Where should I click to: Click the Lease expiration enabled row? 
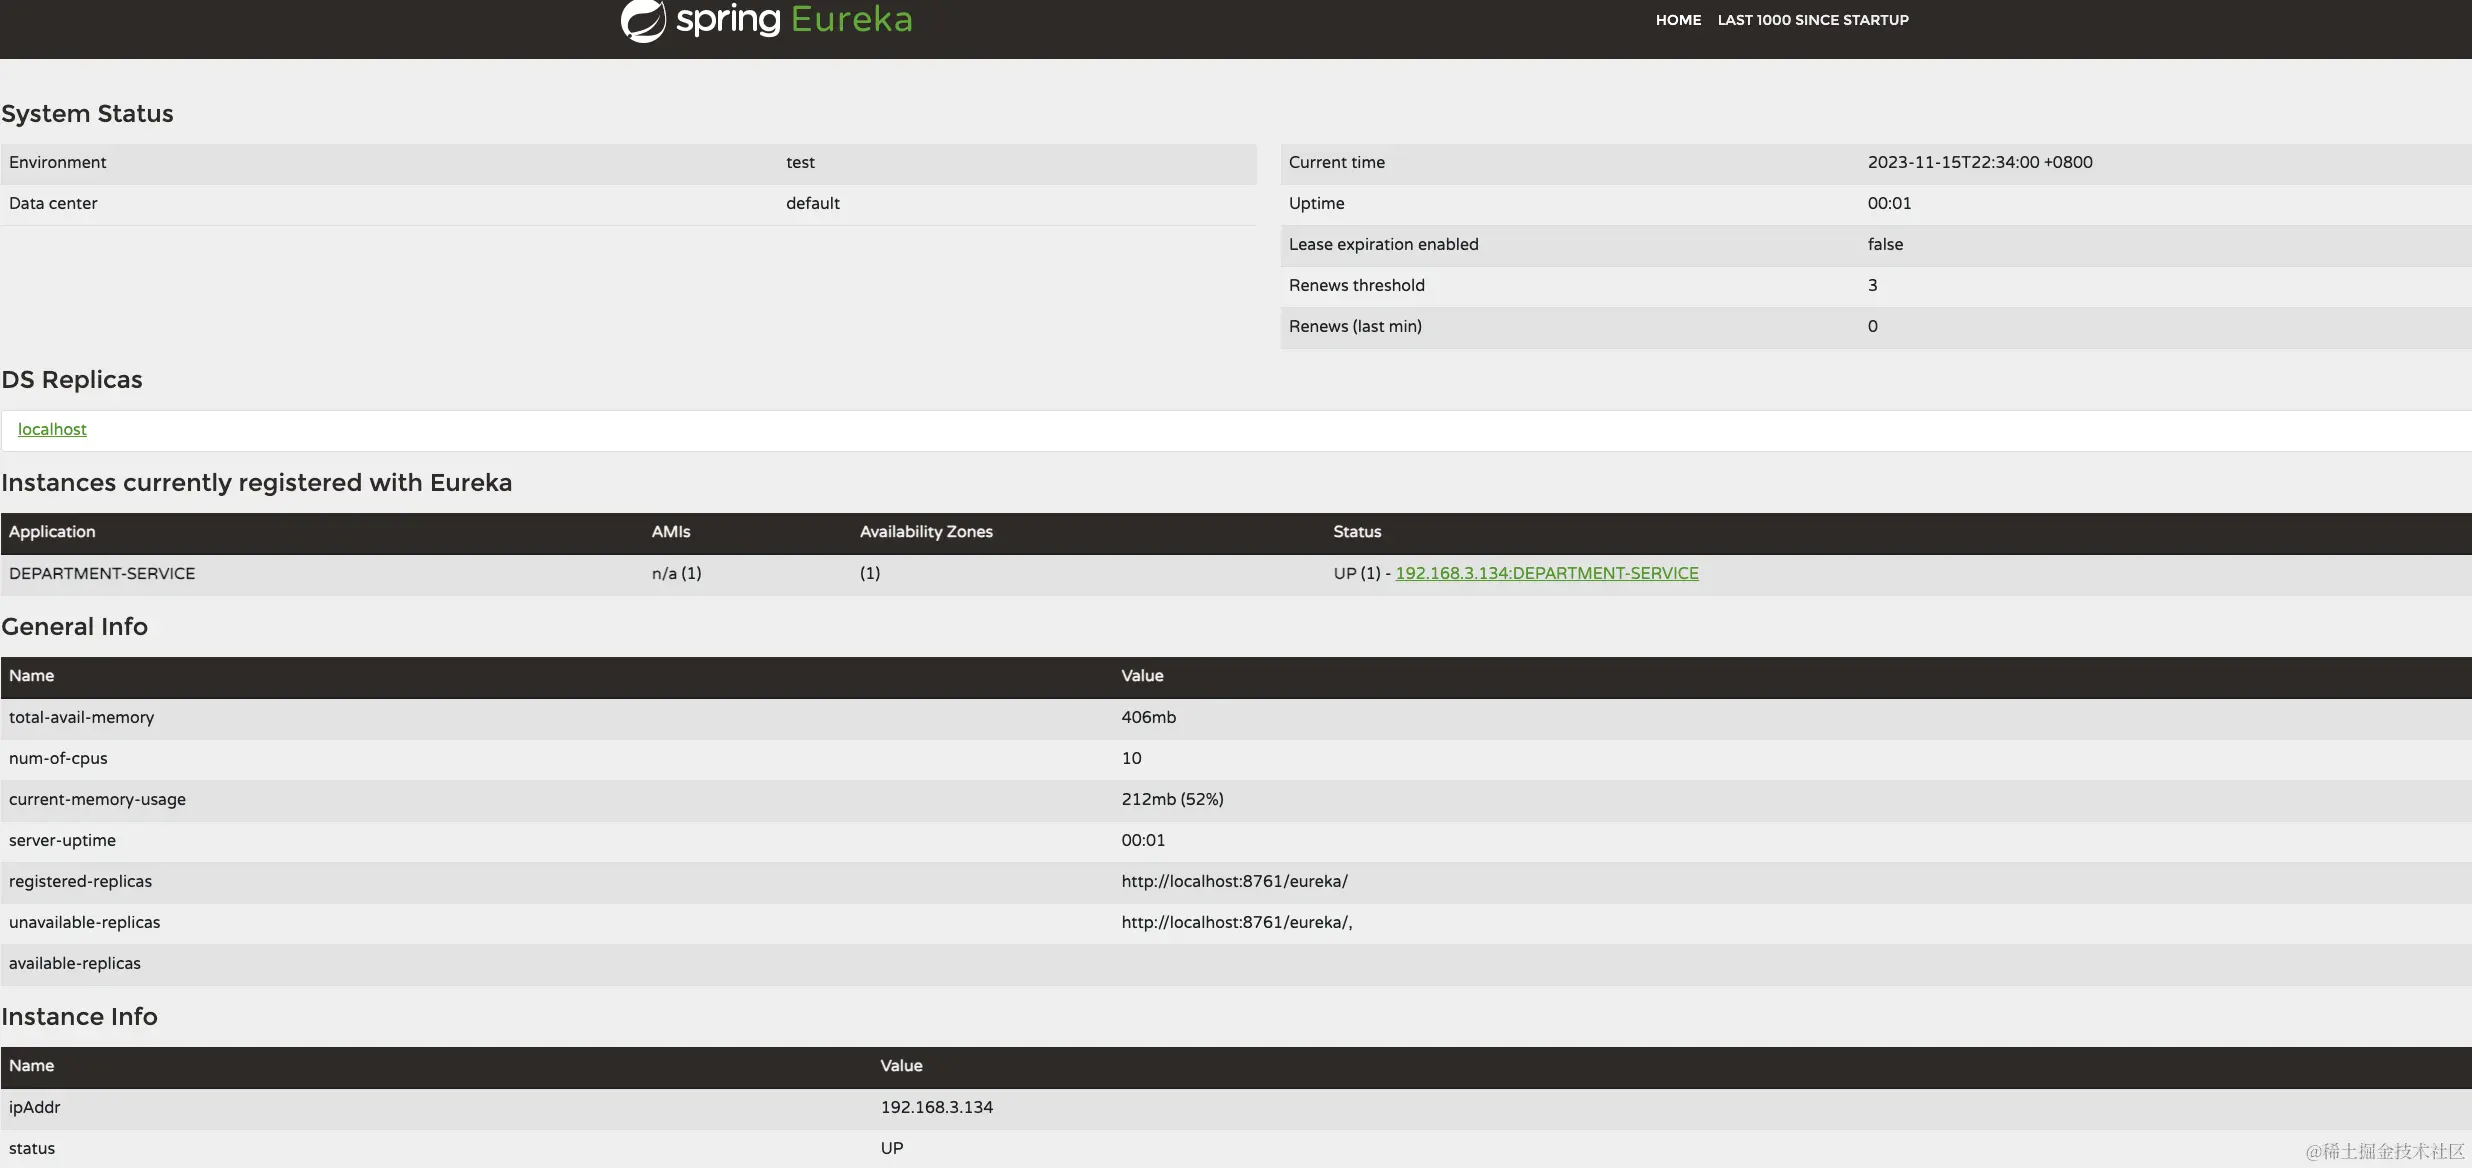coord(1383,244)
